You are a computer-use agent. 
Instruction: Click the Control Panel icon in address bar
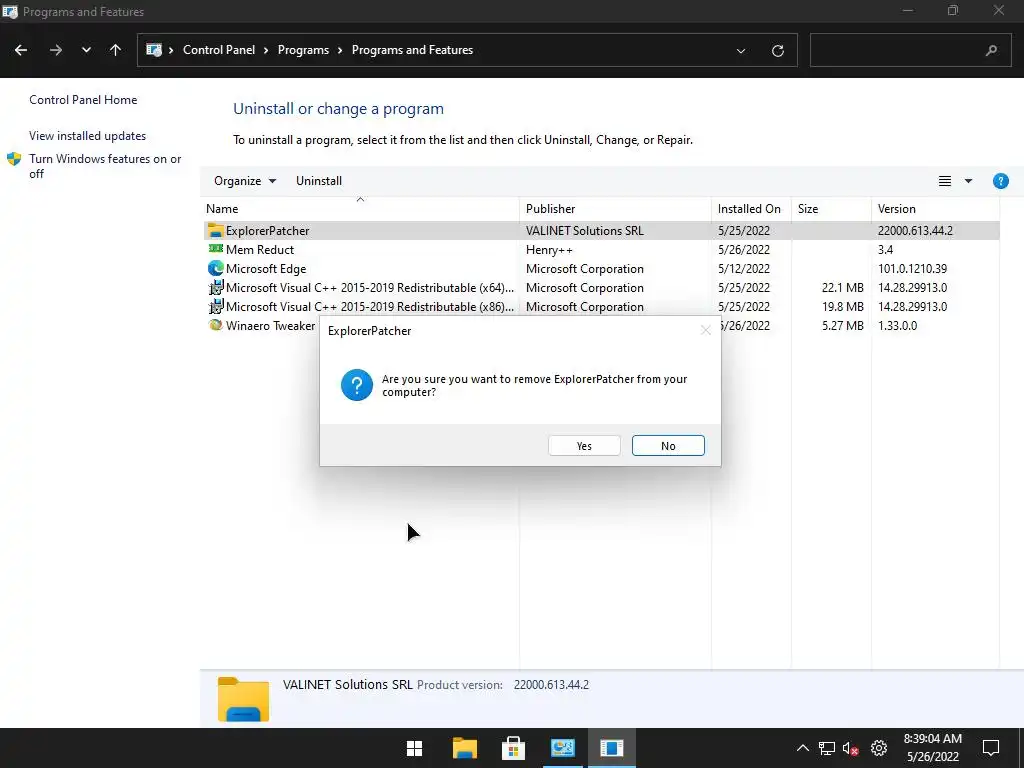tap(154, 50)
